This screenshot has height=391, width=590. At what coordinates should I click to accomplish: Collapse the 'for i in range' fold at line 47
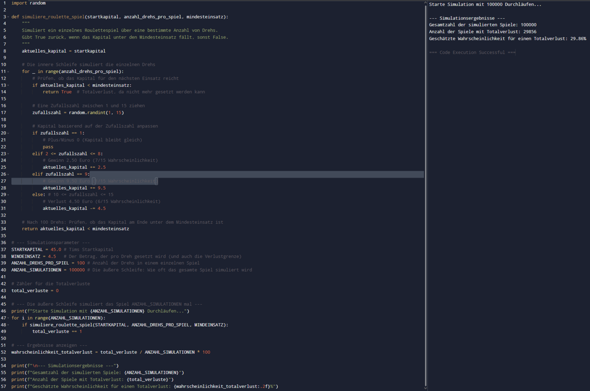tap(8, 318)
